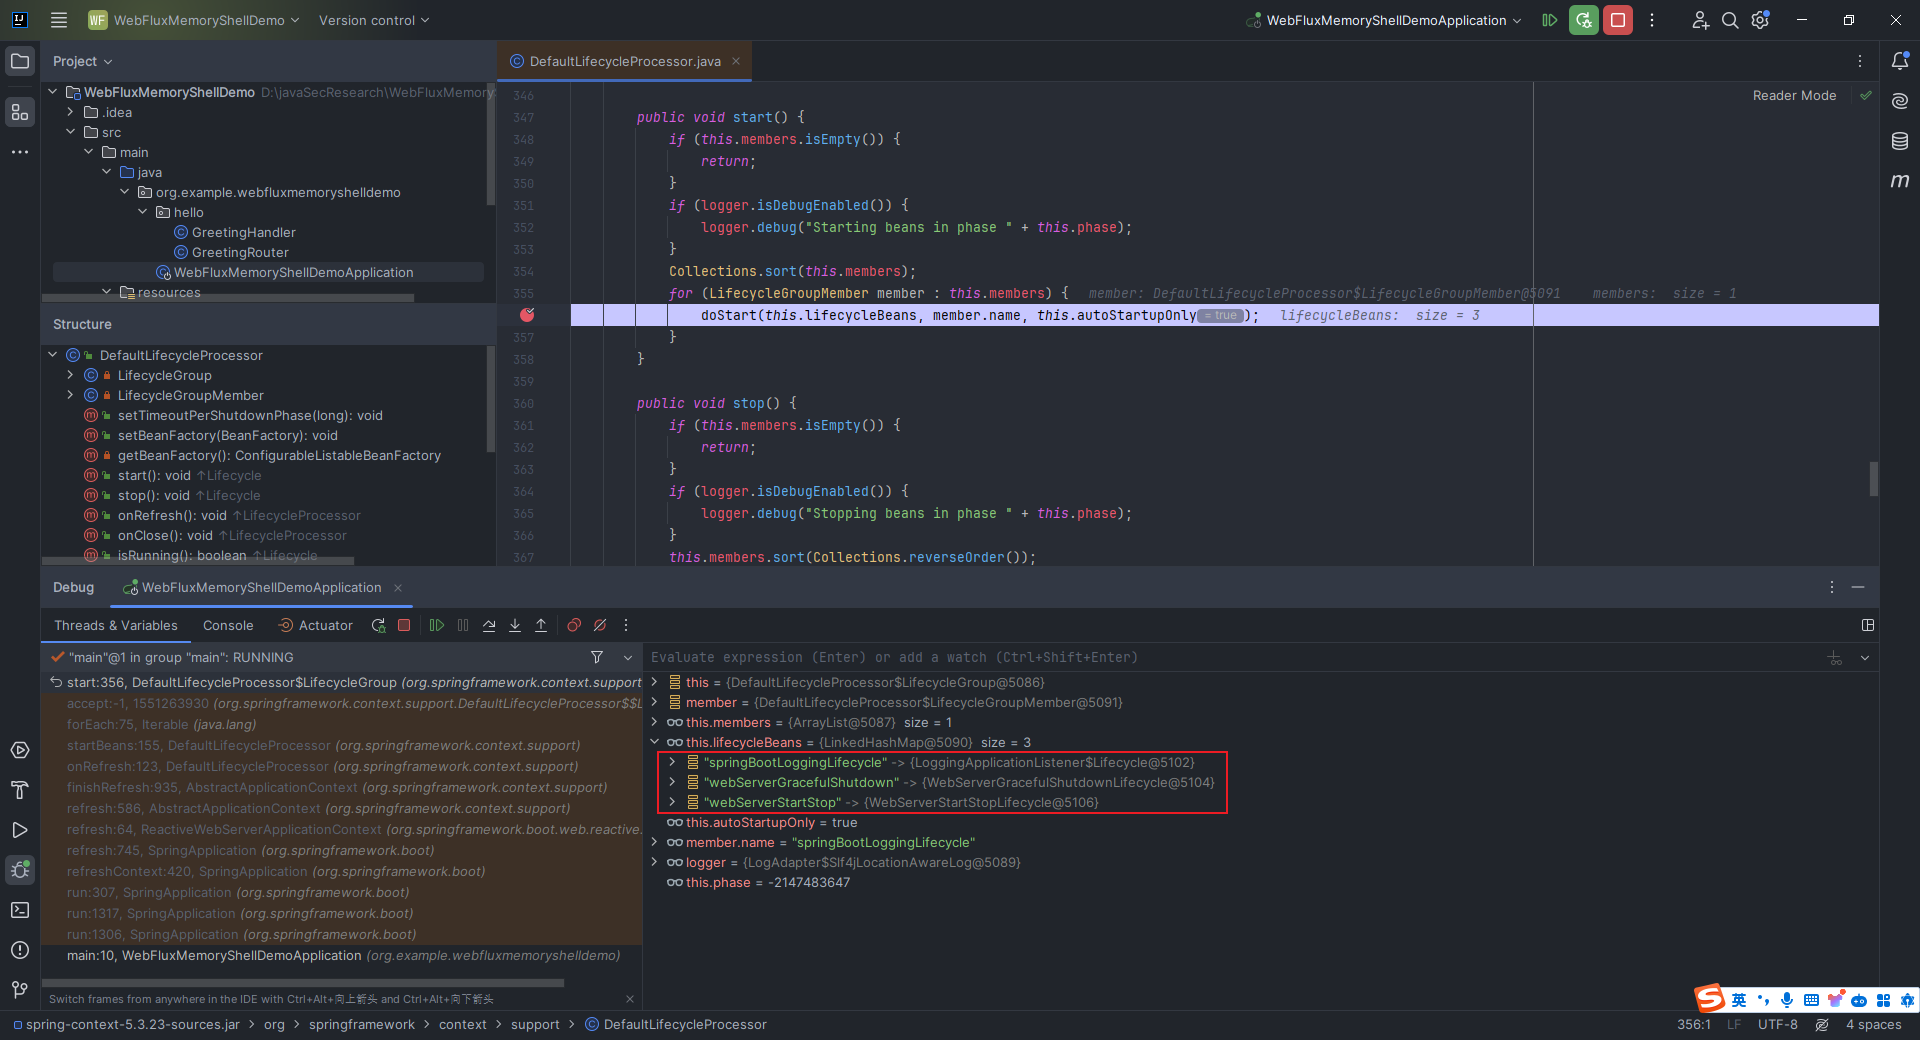Open IDE and Project Settings gear
1920x1040 pixels.
(x=1761, y=20)
